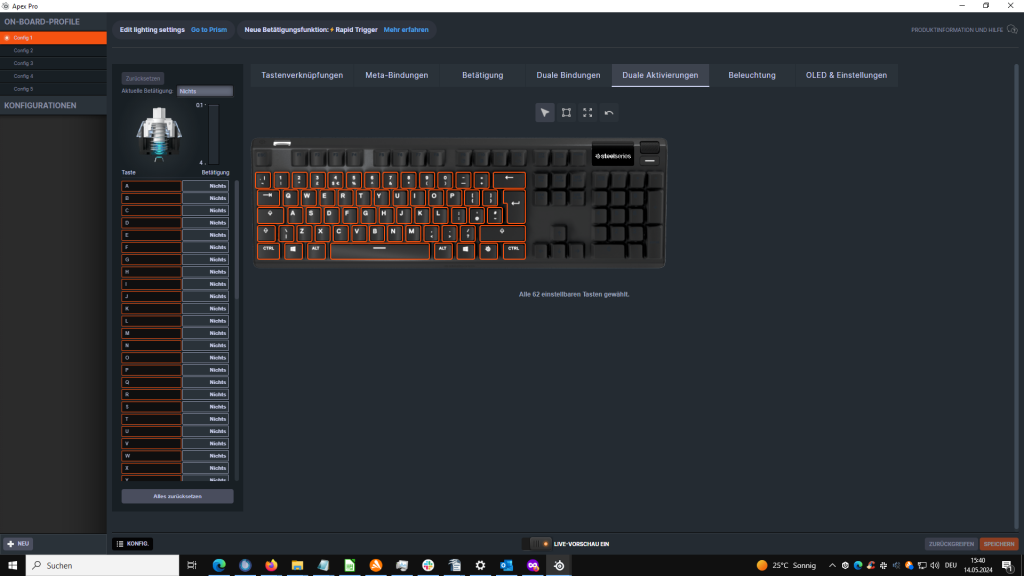Click the Windows Suchen search box

[x=103, y=566]
